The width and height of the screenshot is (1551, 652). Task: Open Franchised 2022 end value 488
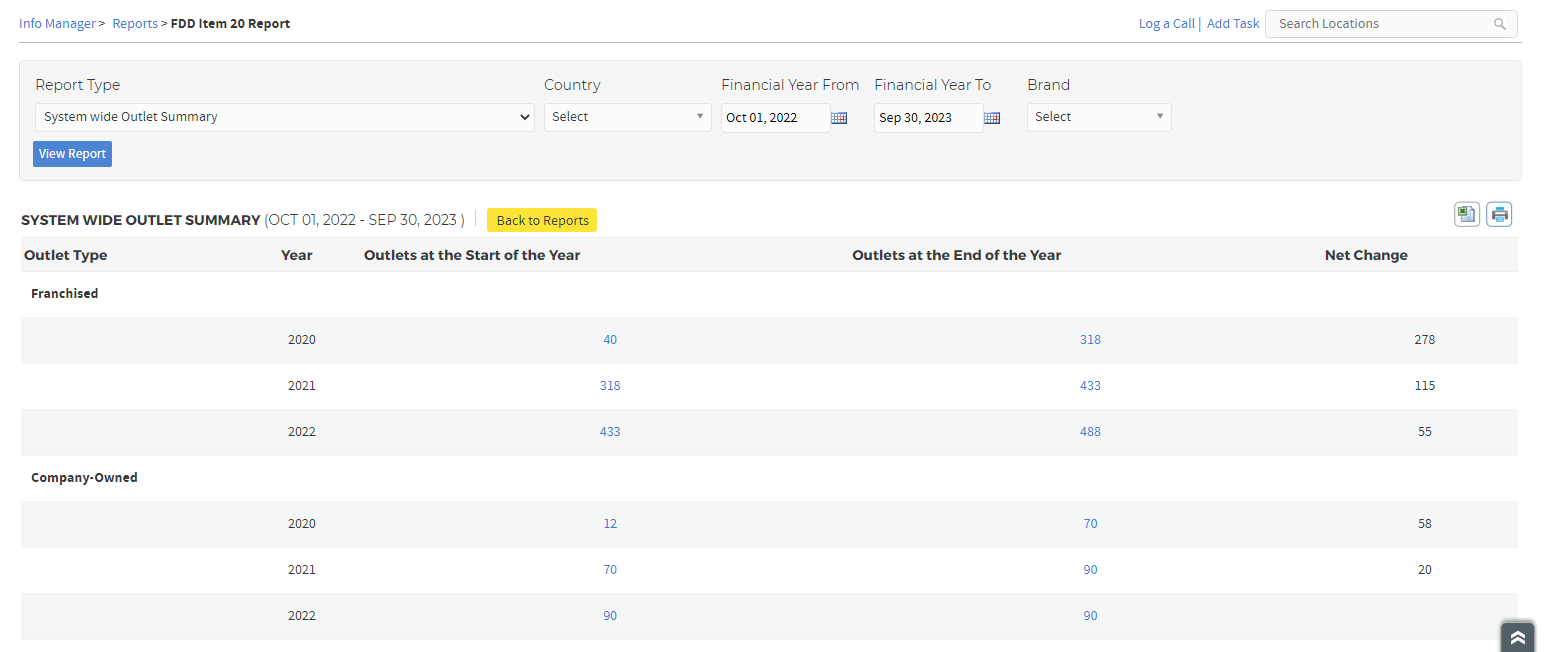pyautogui.click(x=1090, y=432)
